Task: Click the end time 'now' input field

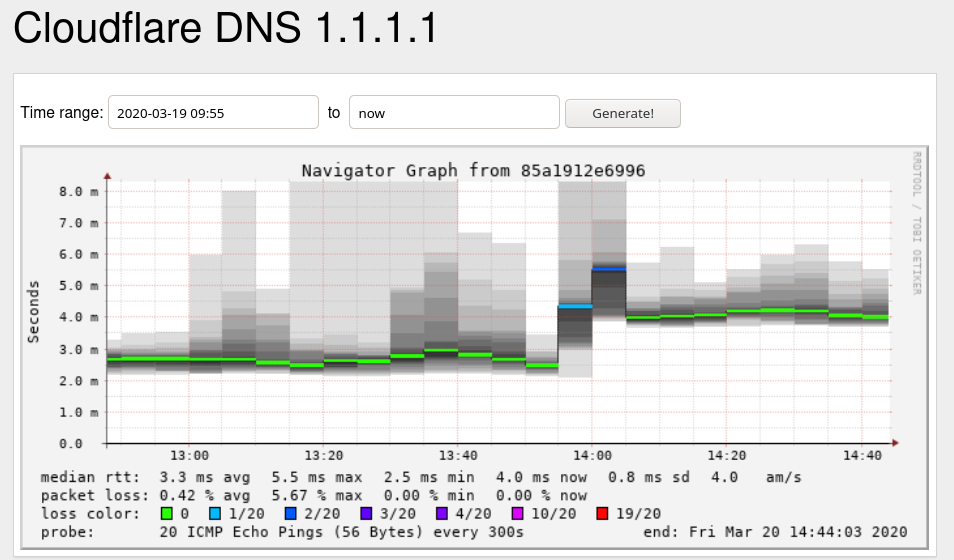Action: pos(454,112)
